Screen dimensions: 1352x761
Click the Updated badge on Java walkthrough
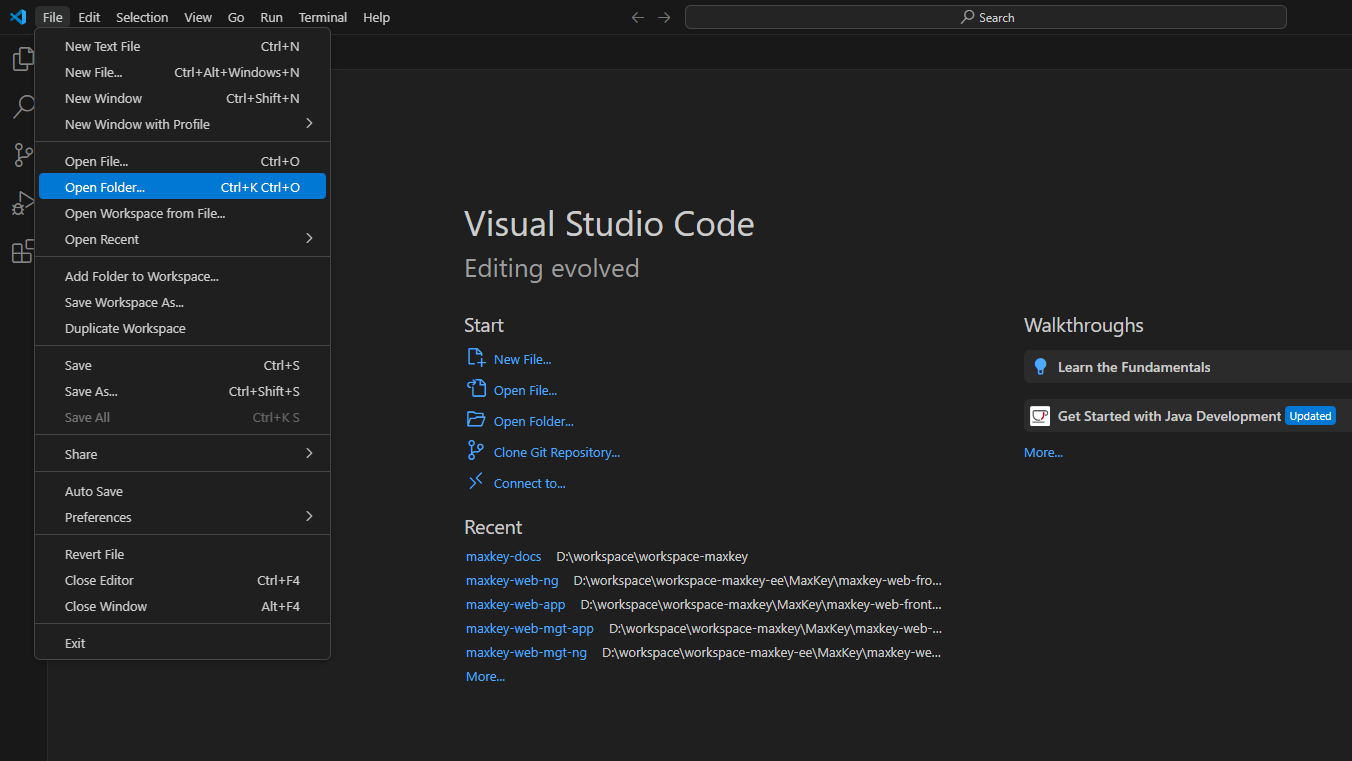coord(1310,416)
